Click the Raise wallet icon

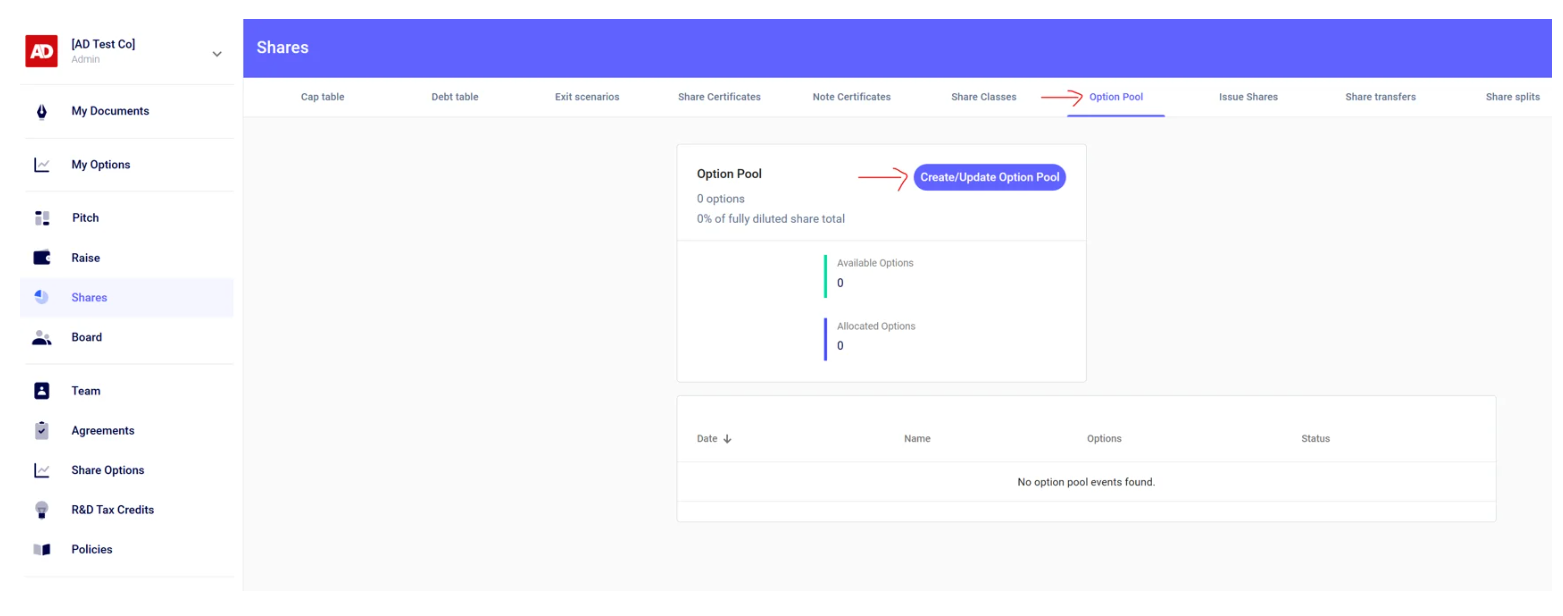[42, 258]
